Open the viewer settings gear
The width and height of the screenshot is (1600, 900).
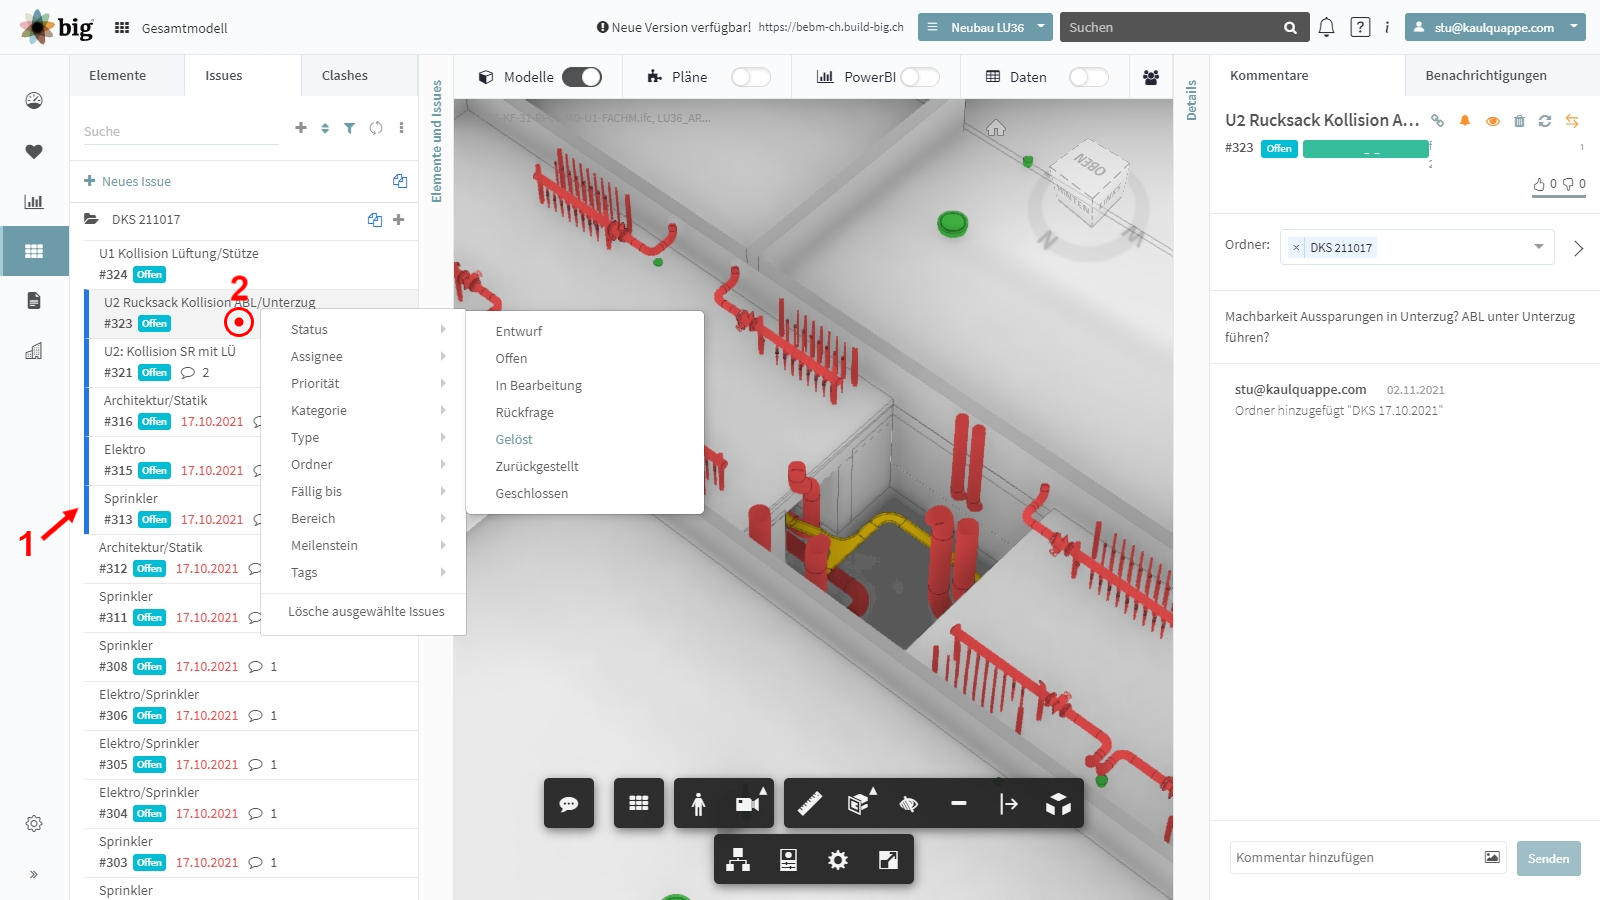(838, 859)
